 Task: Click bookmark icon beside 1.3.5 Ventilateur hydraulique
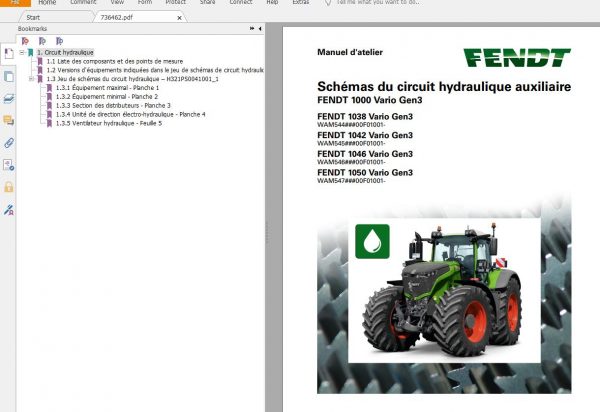tap(49, 123)
